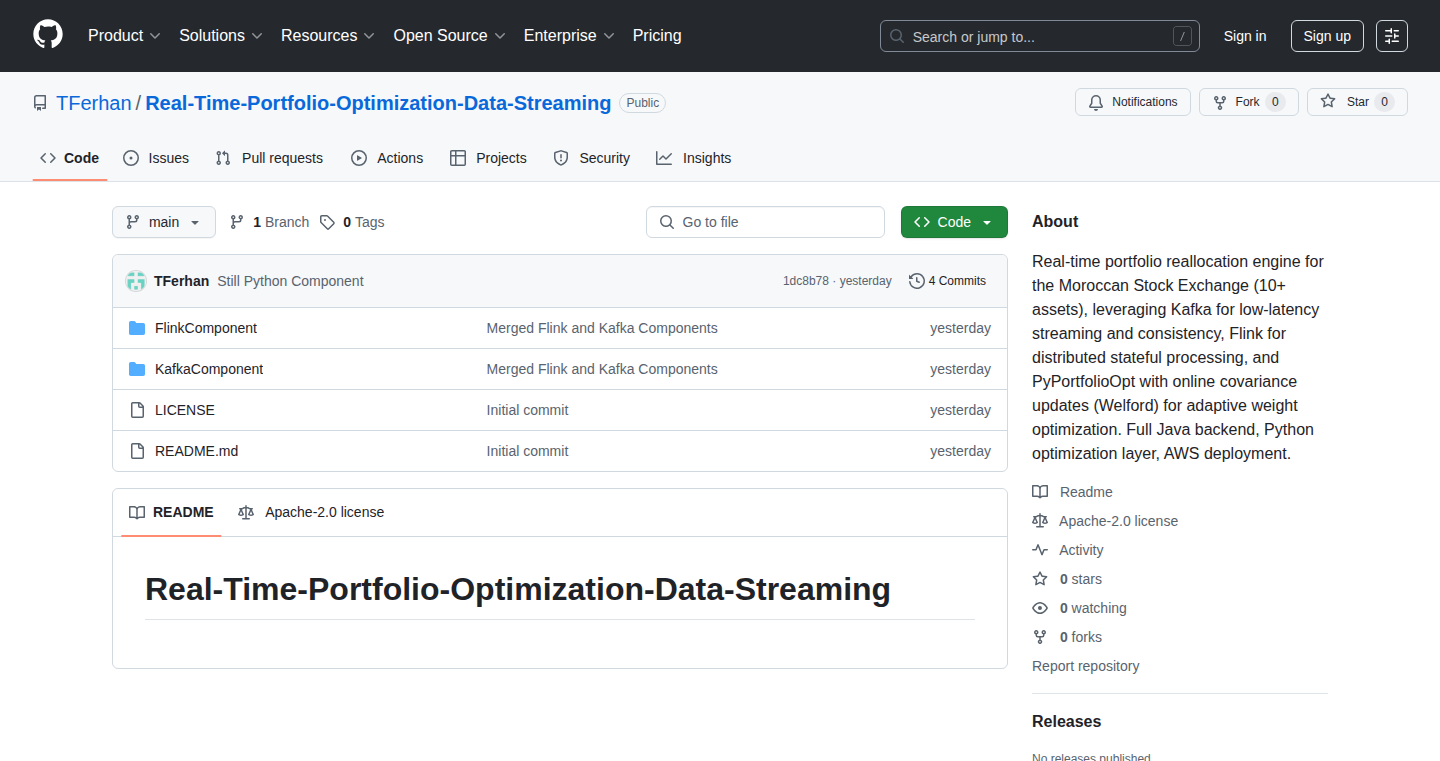
Task: Open the repository name link in header
Action: [x=378, y=103]
